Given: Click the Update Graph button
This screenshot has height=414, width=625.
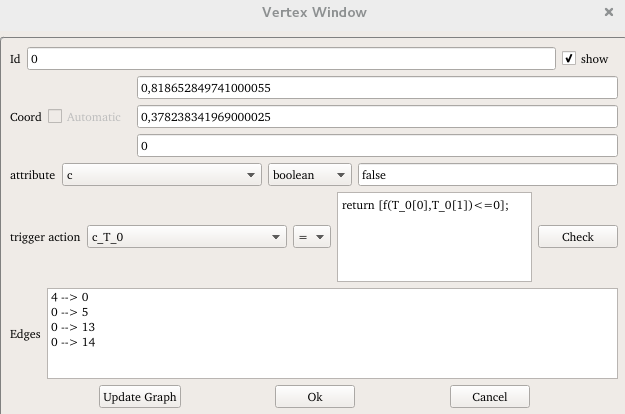Looking at the screenshot, I should point(140,397).
